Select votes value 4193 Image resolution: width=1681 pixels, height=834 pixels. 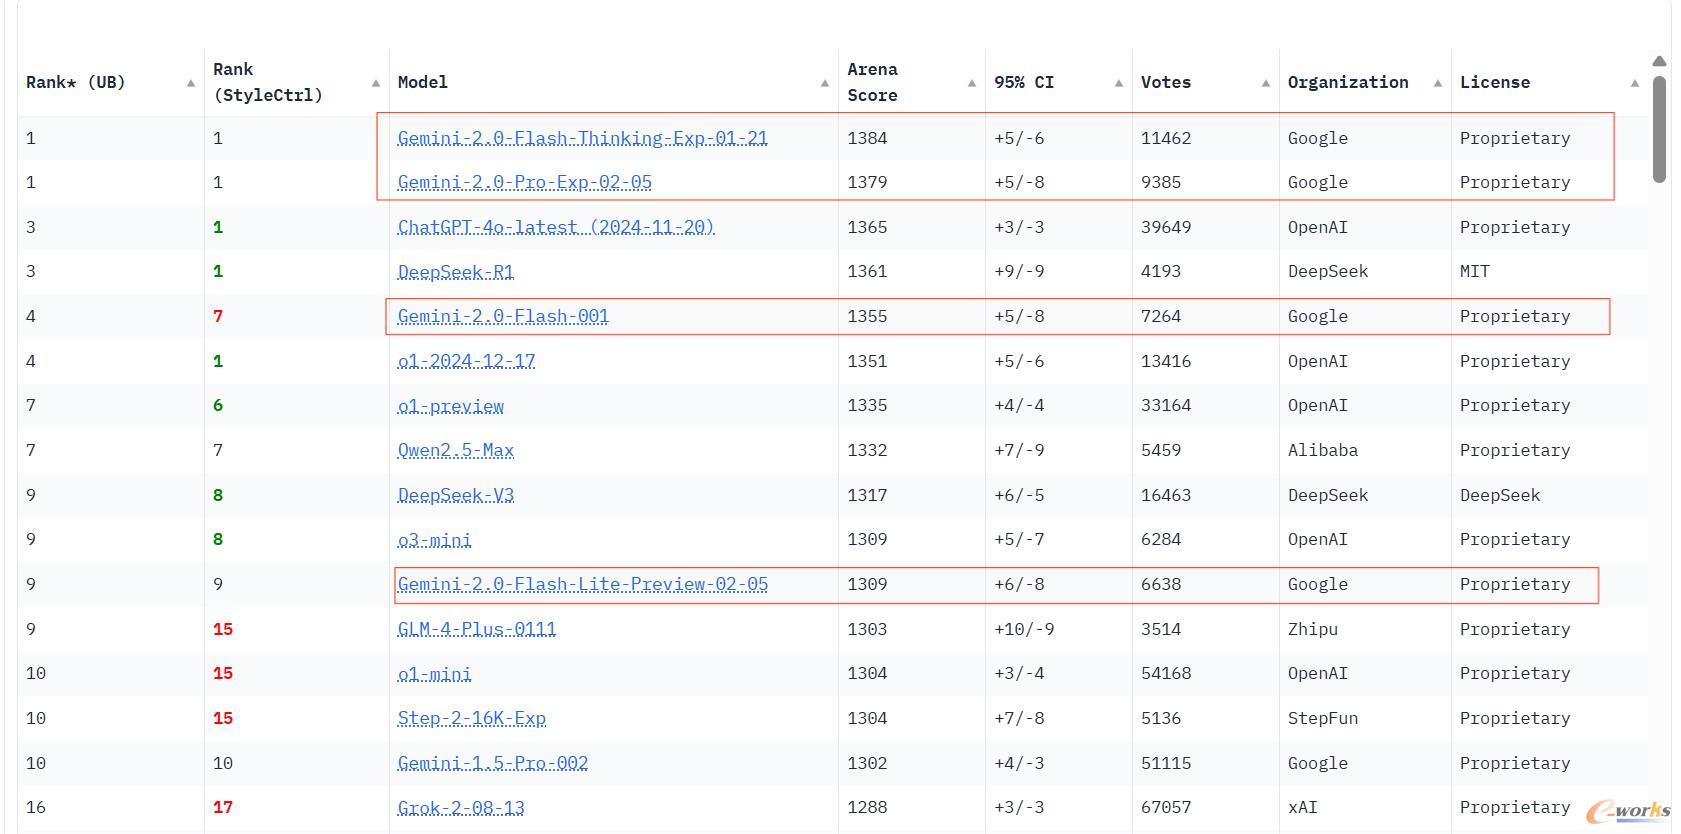tap(1160, 271)
